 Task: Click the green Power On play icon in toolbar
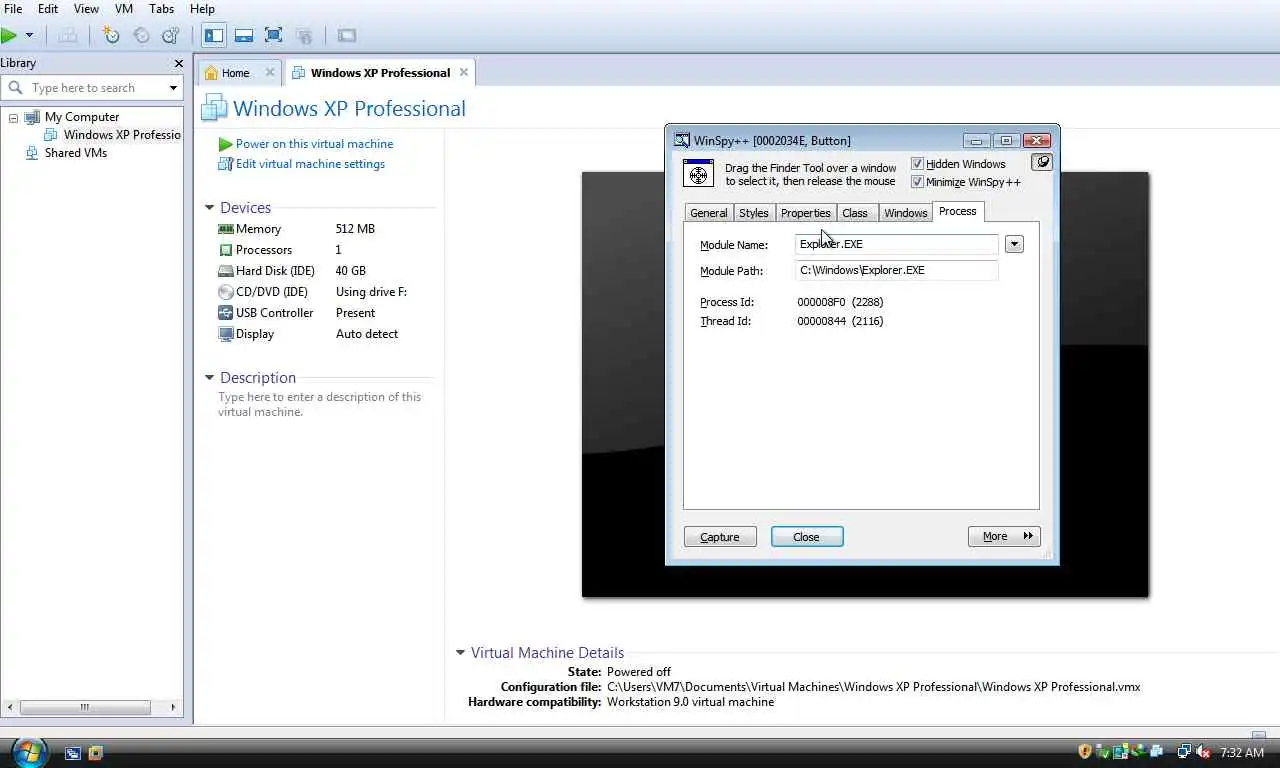pos(9,35)
